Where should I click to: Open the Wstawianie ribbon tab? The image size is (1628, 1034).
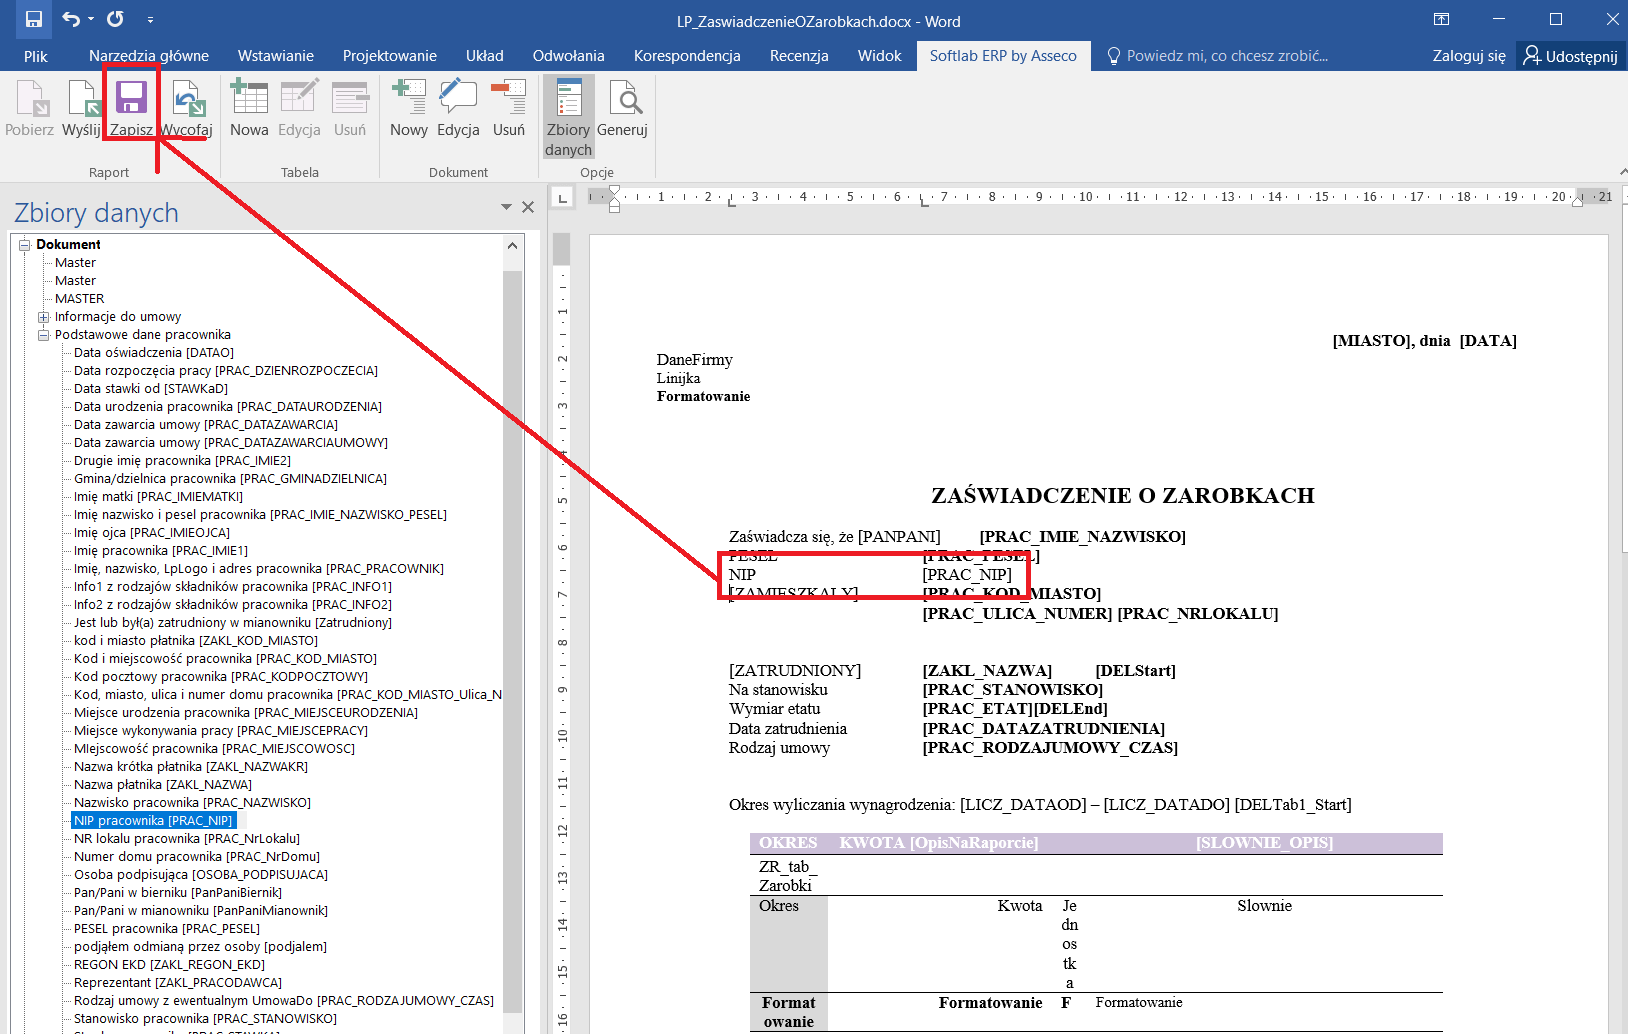(275, 56)
